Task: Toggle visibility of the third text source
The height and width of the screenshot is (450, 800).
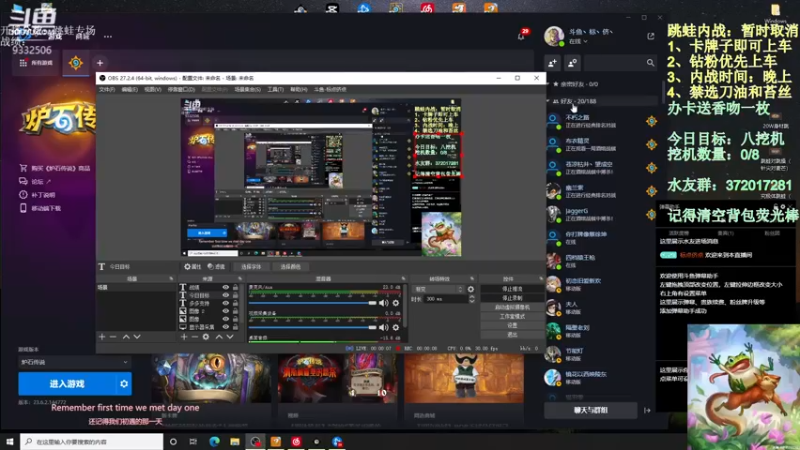Action: click(x=226, y=303)
